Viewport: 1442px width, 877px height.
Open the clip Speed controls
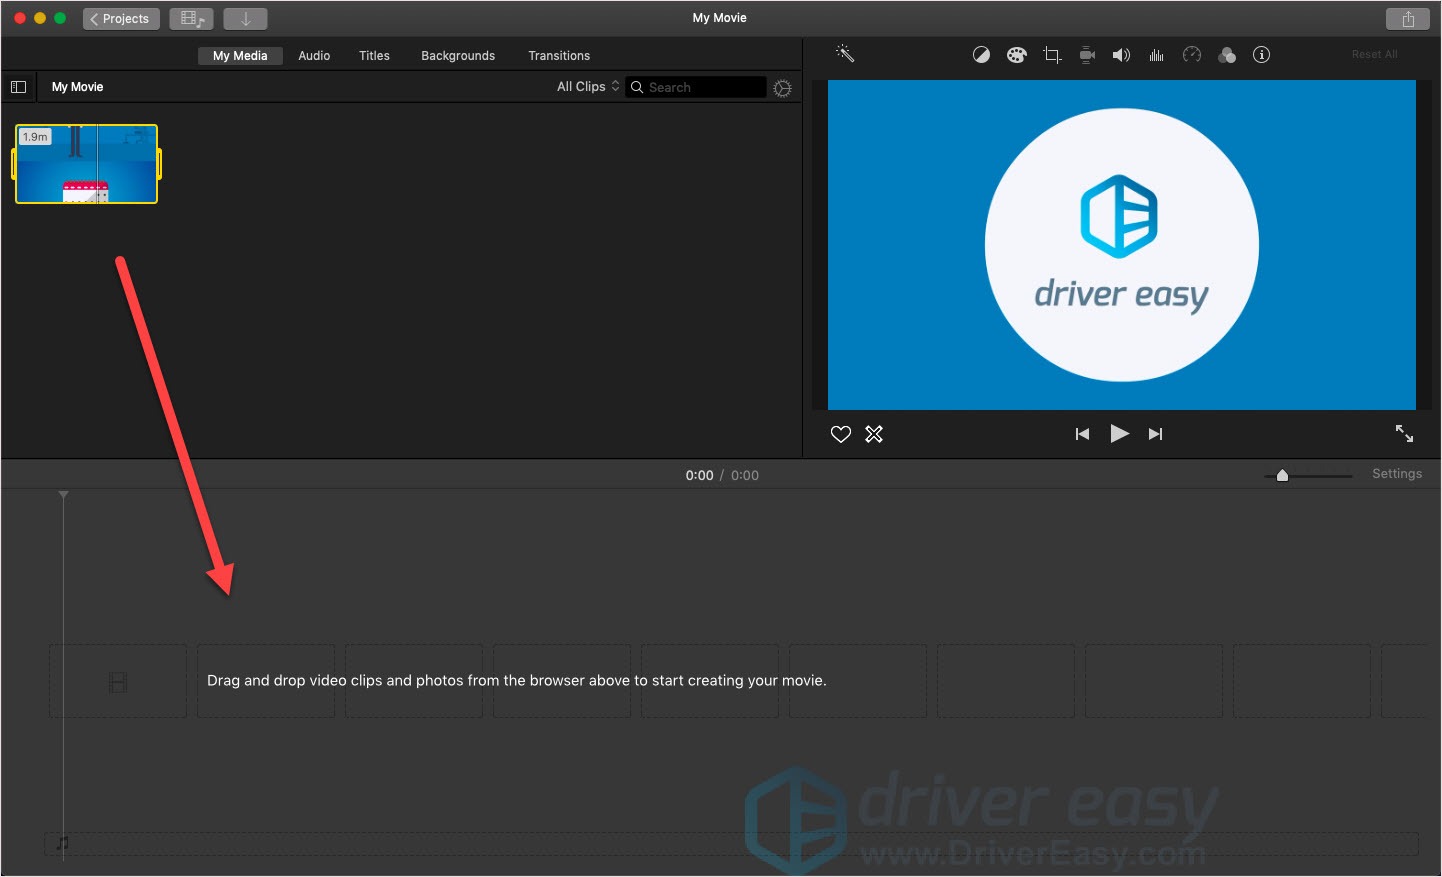[1191, 55]
